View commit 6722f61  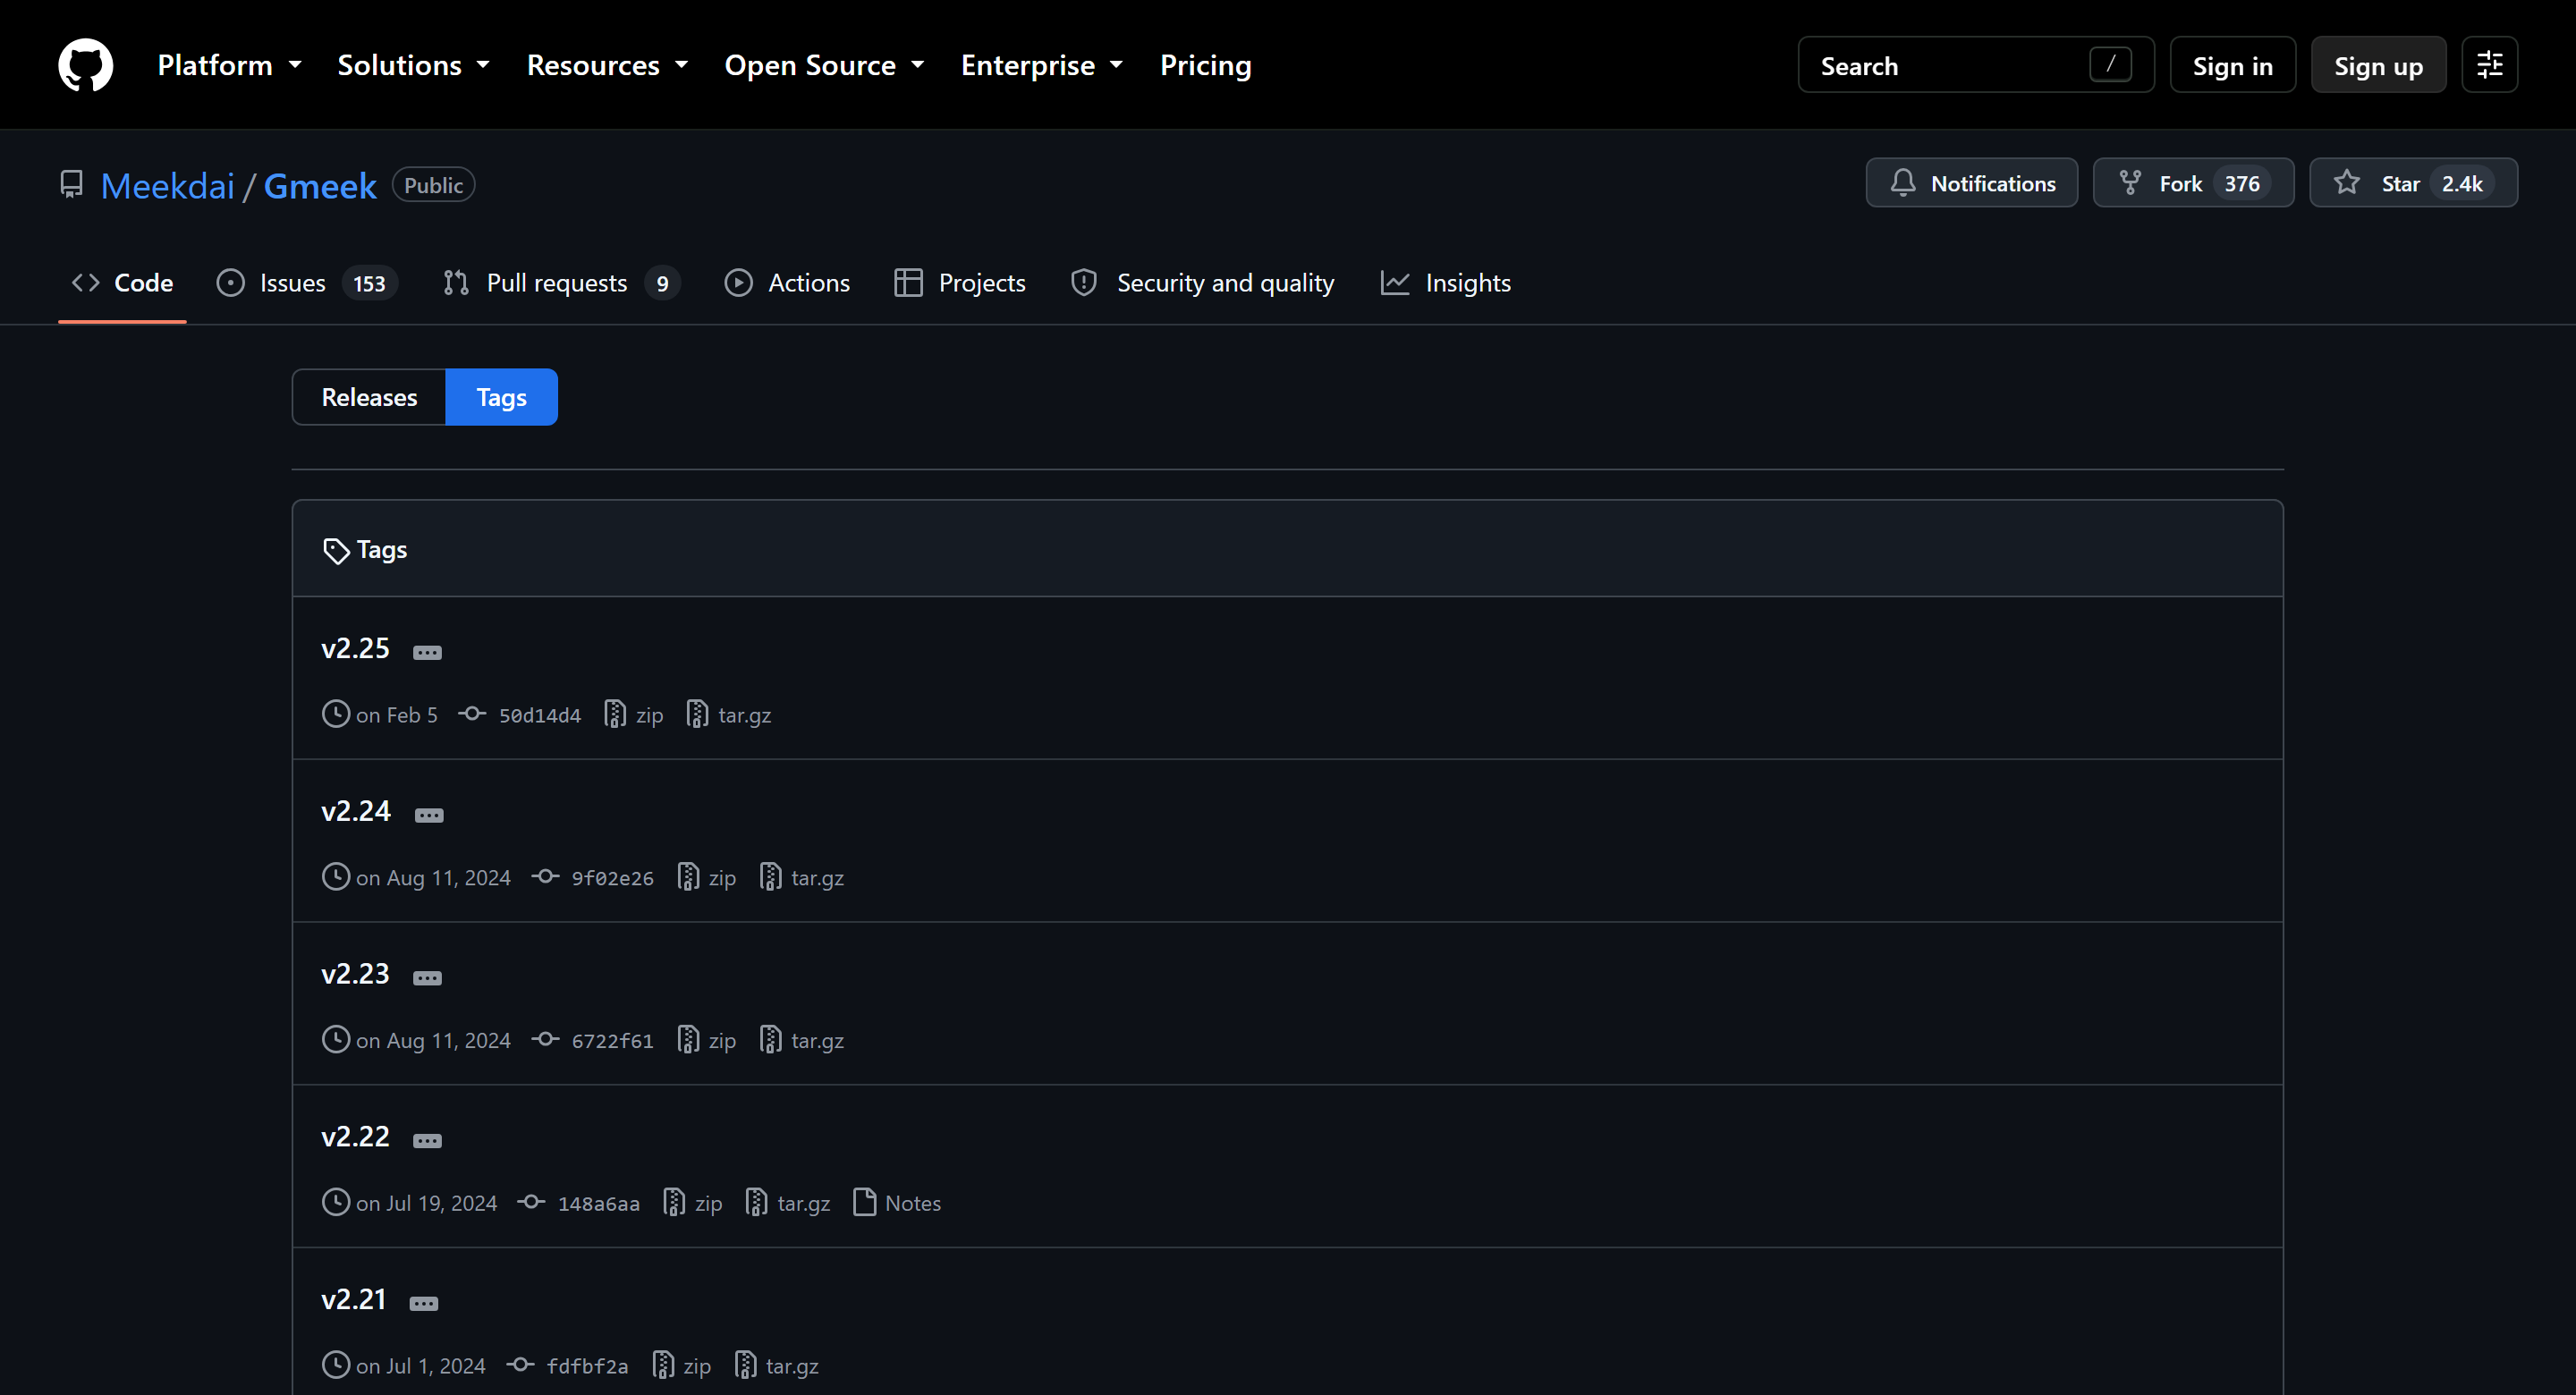(593, 1041)
